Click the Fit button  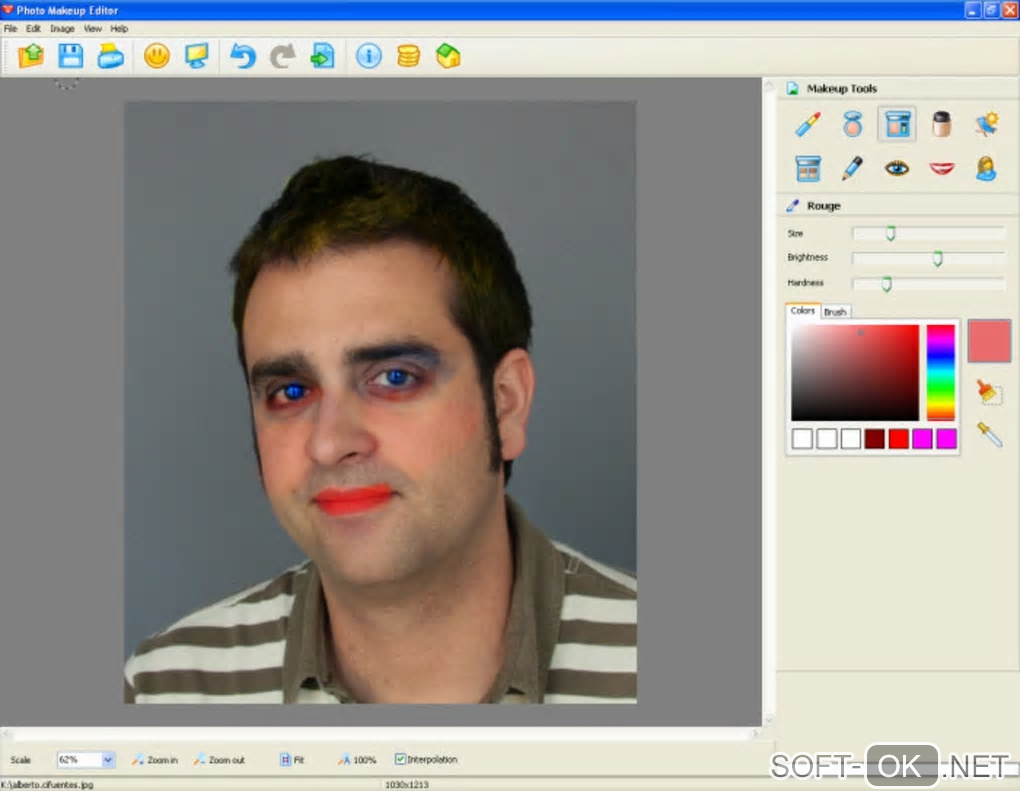(293, 759)
